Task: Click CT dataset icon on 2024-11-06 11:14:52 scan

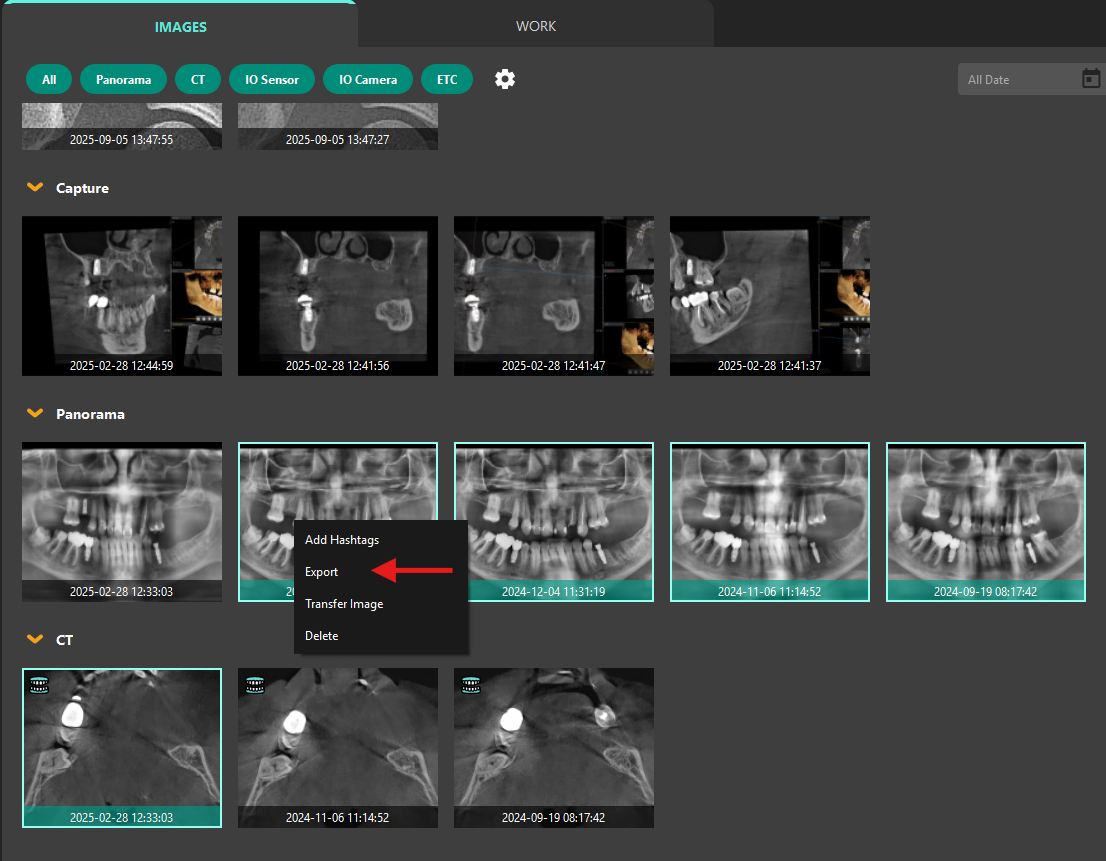Action: [x=255, y=685]
